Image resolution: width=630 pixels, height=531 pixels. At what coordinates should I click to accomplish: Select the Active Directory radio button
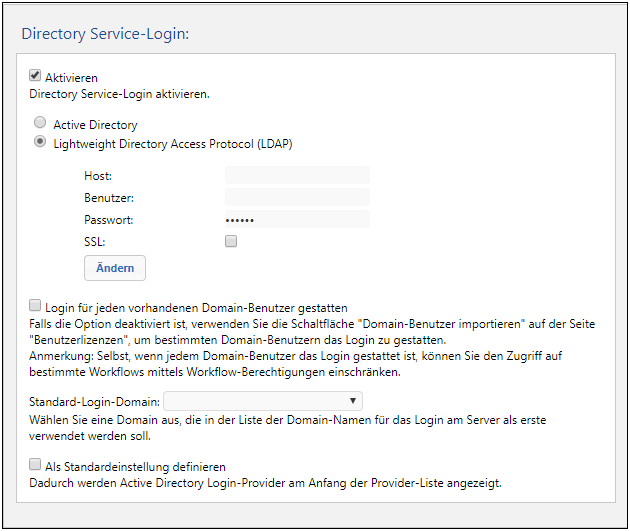40,124
